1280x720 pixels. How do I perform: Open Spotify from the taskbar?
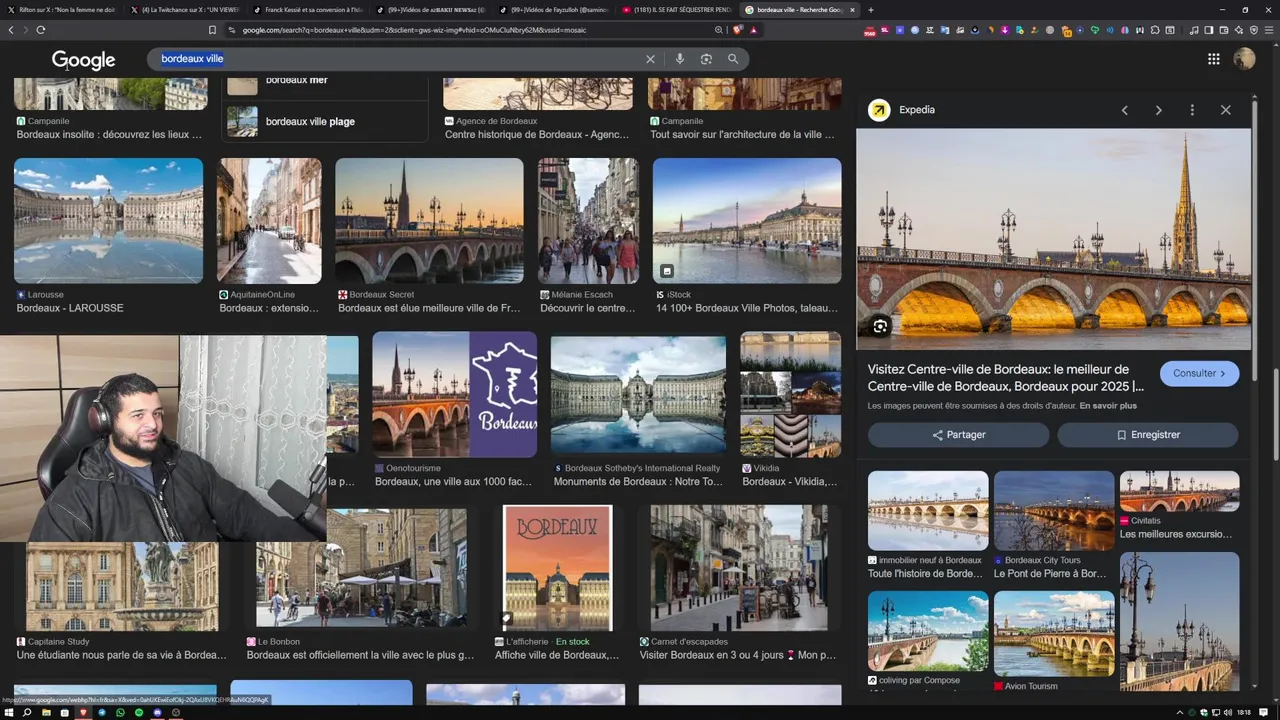coord(139,712)
